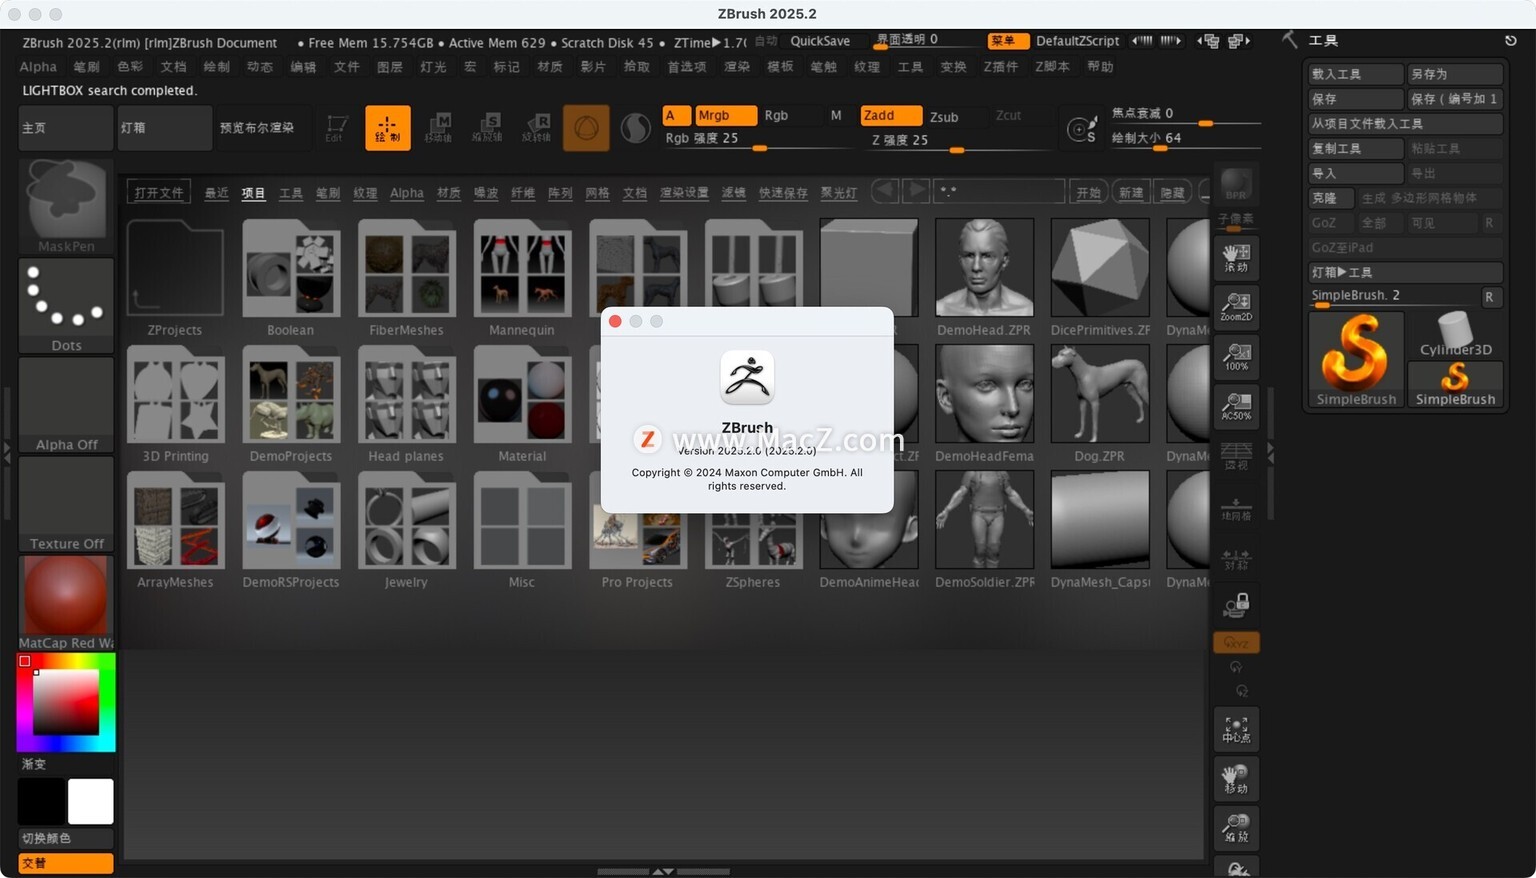Toggle the orange 菜单 (Menus) button

(1008, 41)
